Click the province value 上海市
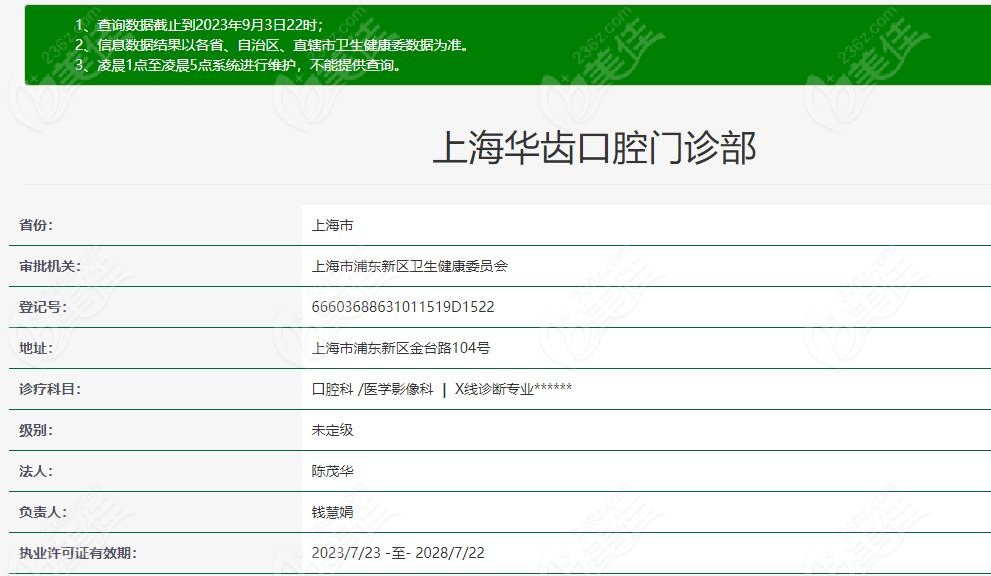The height and width of the screenshot is (576, 991). (332, 225)
